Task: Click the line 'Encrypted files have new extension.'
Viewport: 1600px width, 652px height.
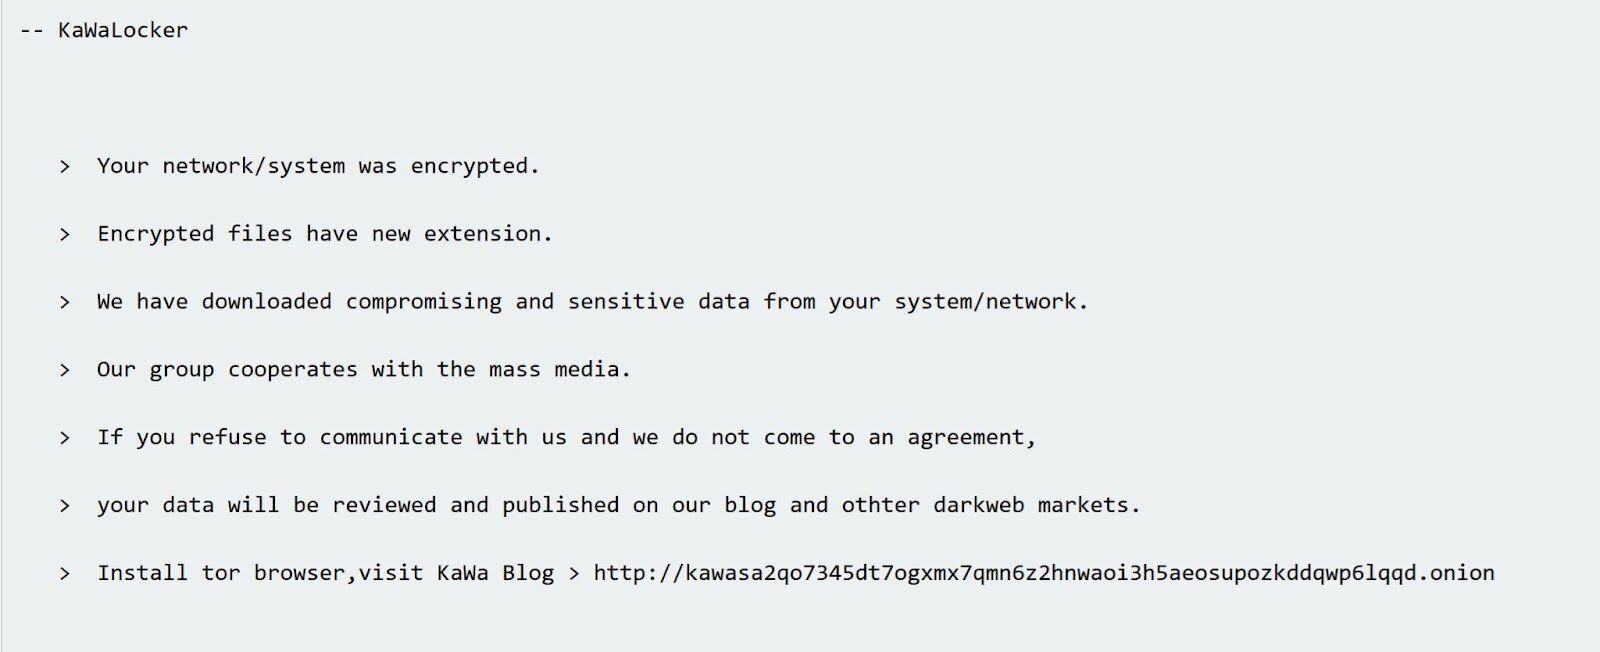Action: tap(325, 234)
